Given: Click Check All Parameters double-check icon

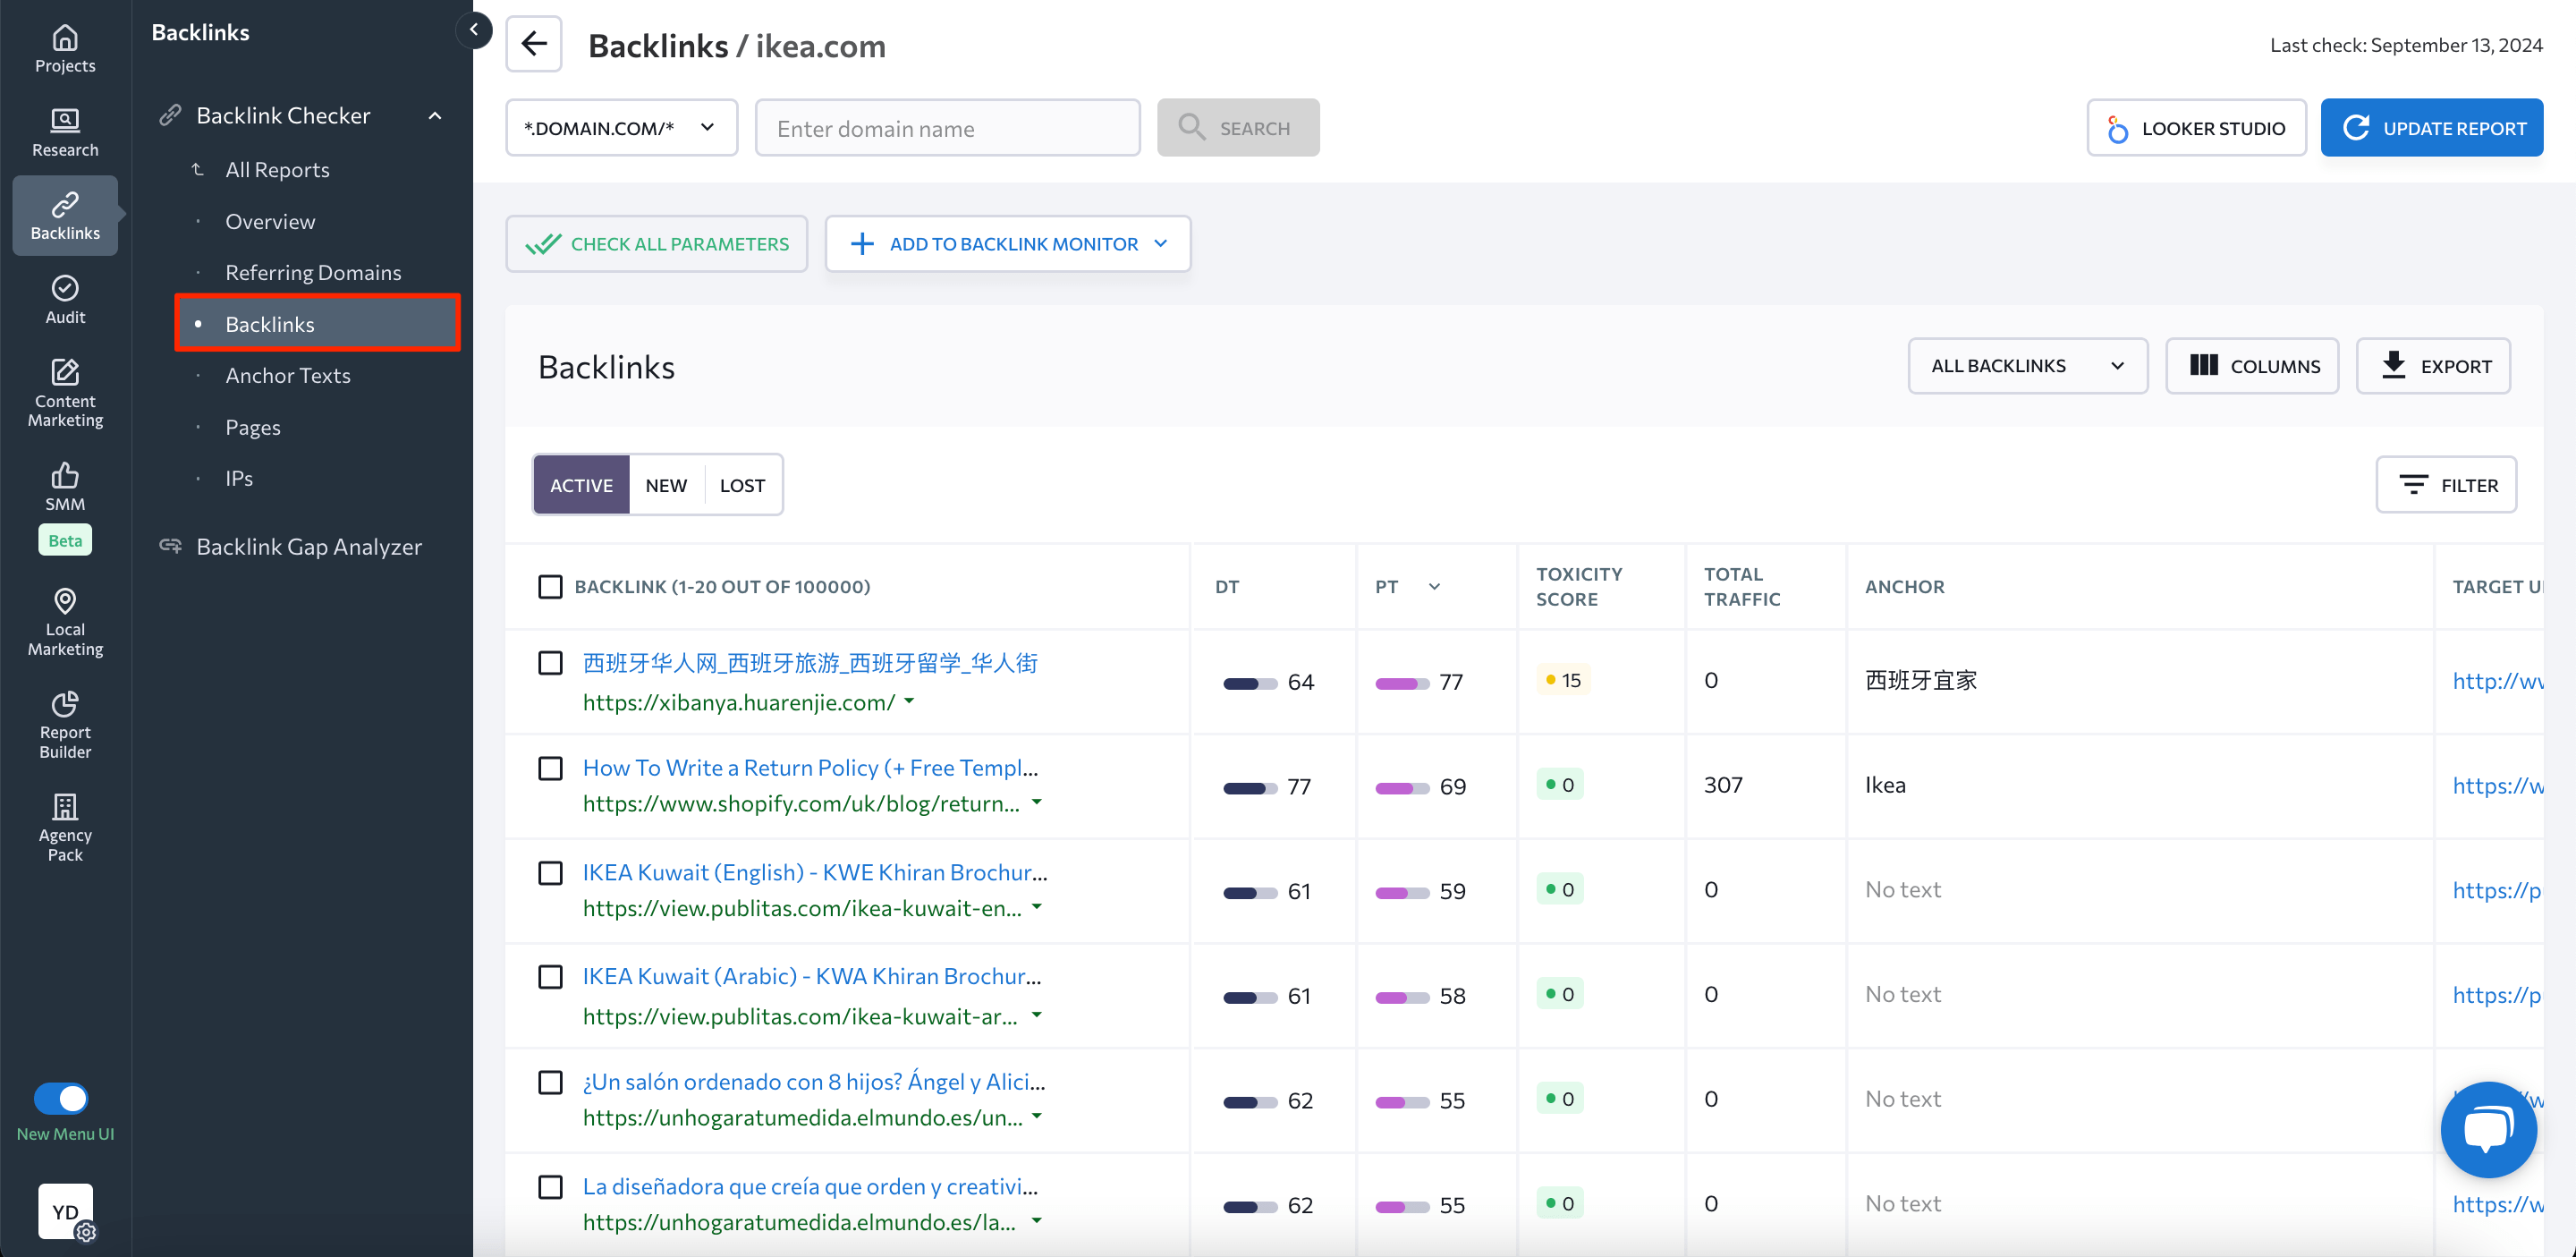Looking at the screenshot, I should [x=543, y=243].
